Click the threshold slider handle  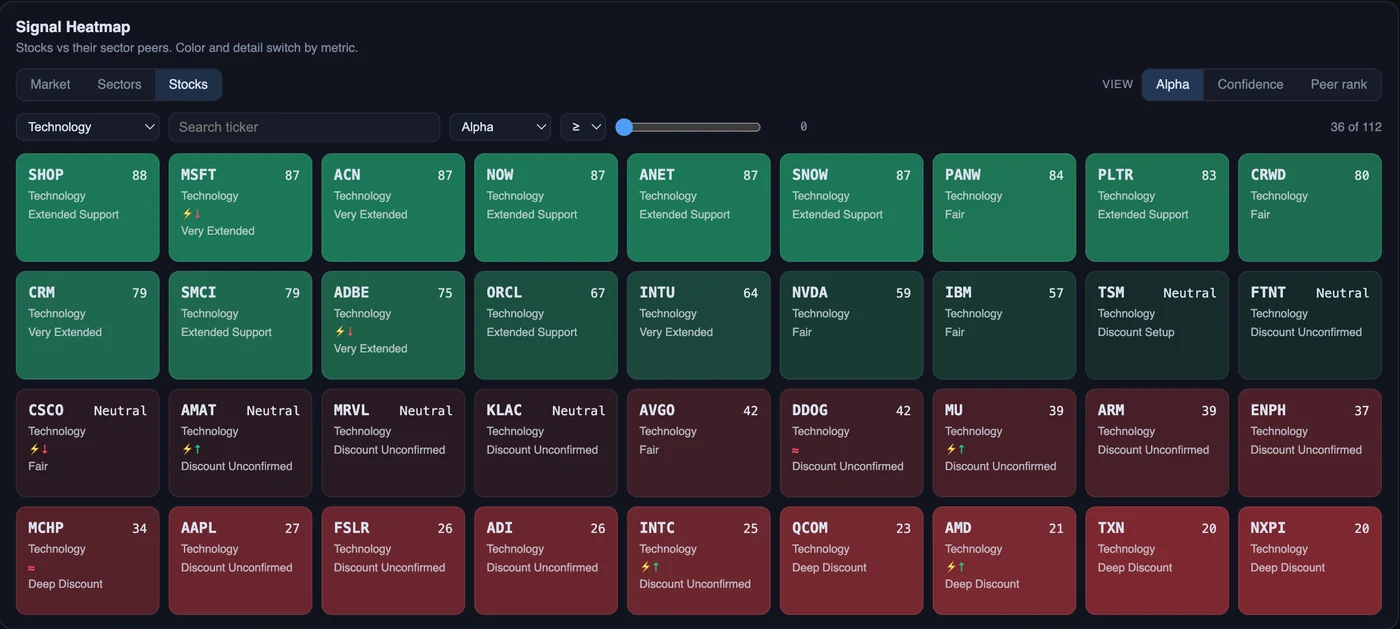624,127
